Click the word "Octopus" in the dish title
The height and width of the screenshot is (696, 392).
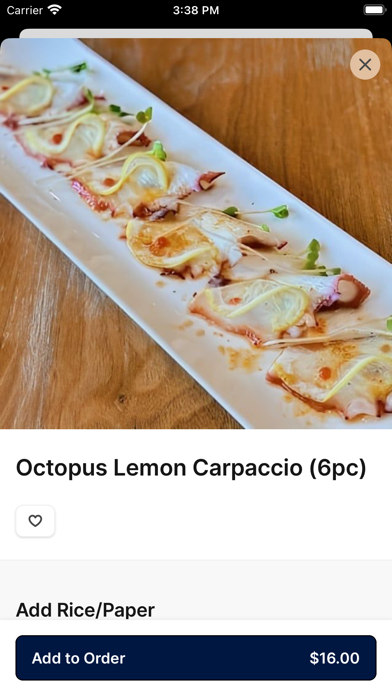(x=62, y=468)
